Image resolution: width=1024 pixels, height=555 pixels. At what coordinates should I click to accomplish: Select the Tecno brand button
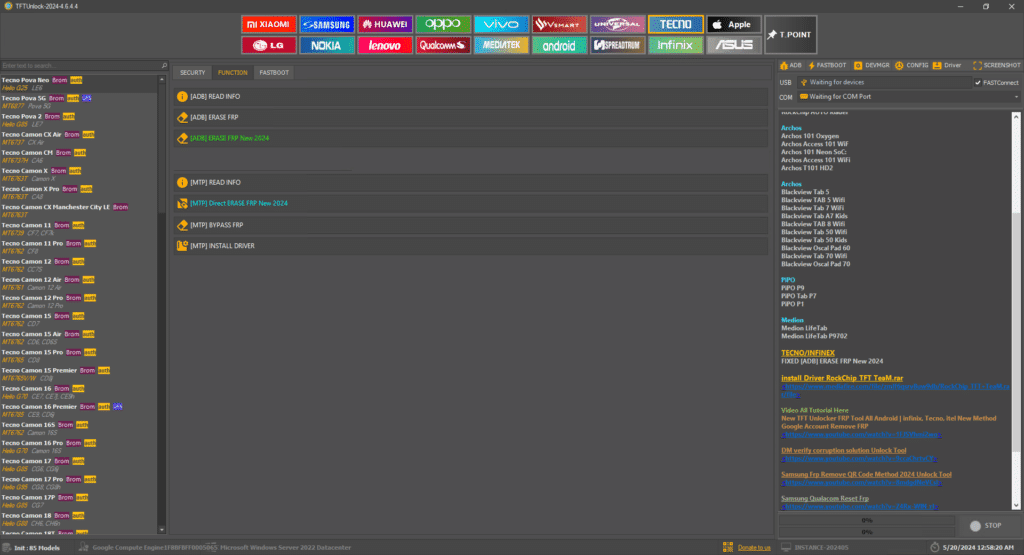pos(675,24)
